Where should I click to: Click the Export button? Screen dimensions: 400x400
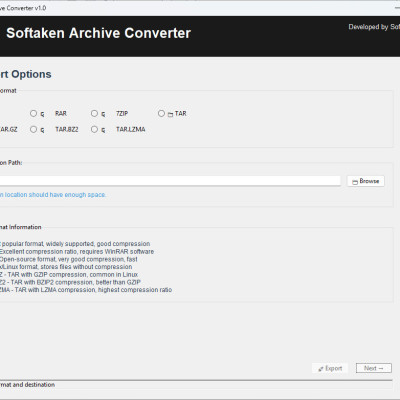point(330,368)
